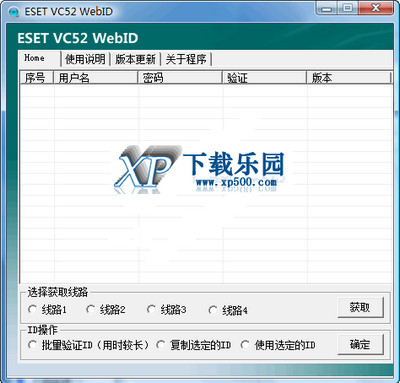
Task: Click the 密码 column header
Action: [x=180, y=78]
